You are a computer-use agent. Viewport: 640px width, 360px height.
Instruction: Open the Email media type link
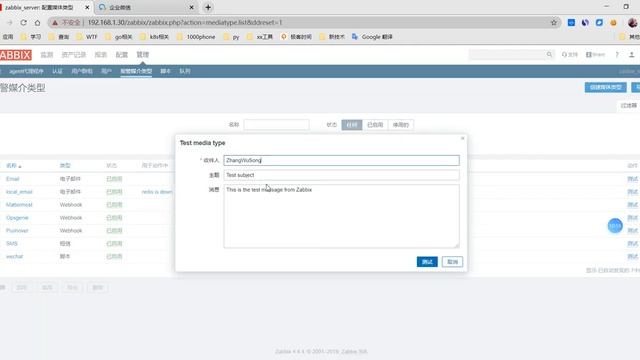point(13,179)
